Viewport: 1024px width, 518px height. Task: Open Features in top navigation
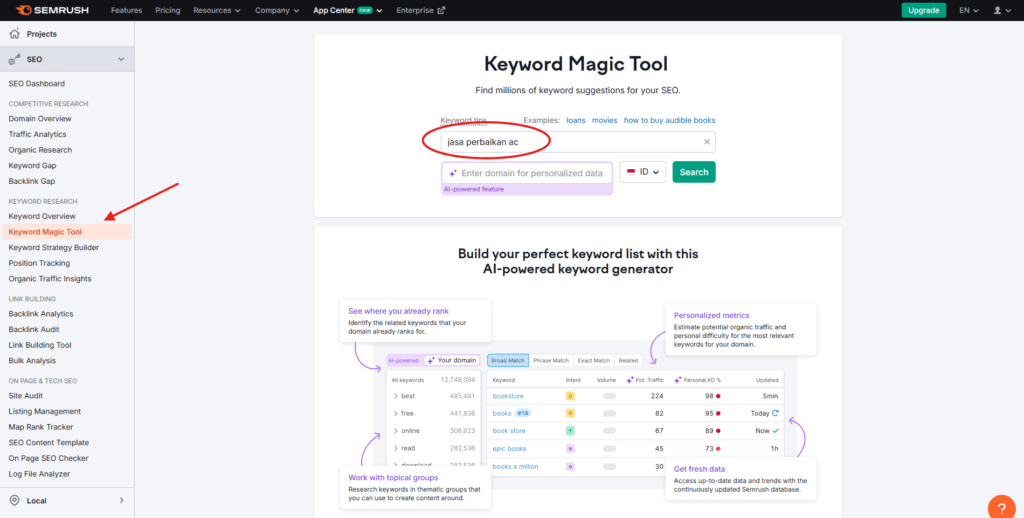(126, 10)
